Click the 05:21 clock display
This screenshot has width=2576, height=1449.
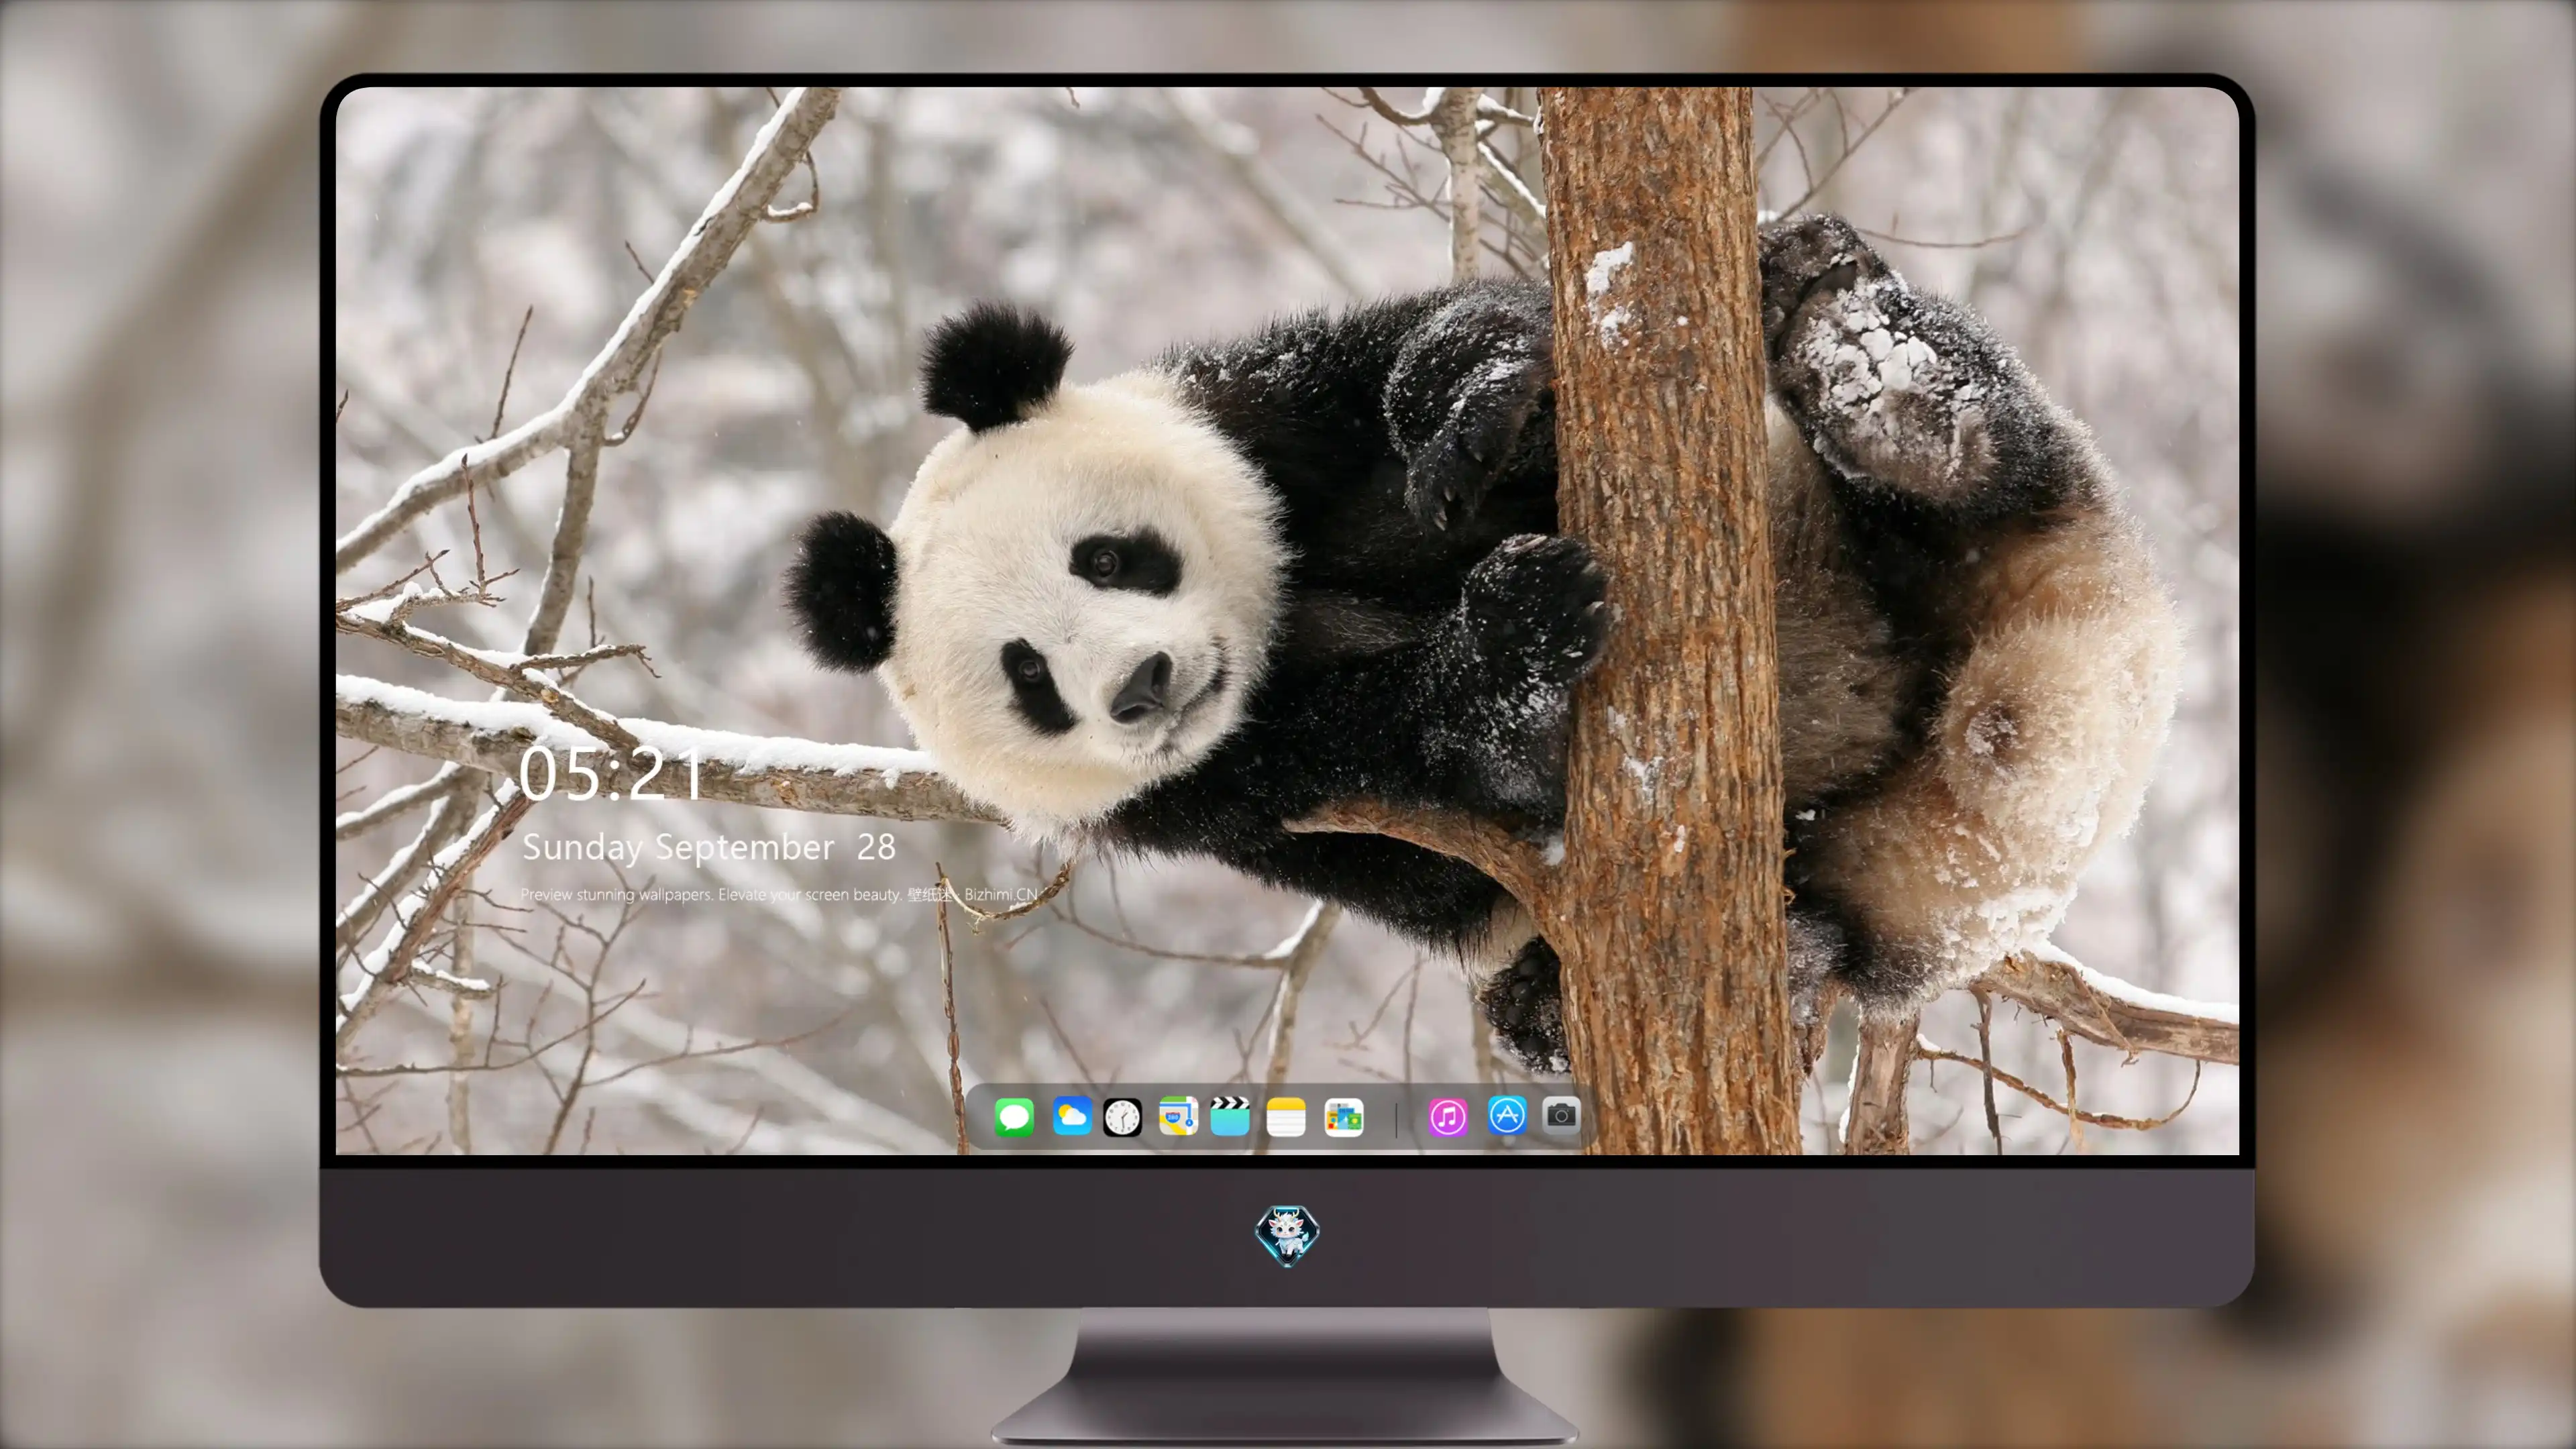pyautogui.click(x=611, y=774)
